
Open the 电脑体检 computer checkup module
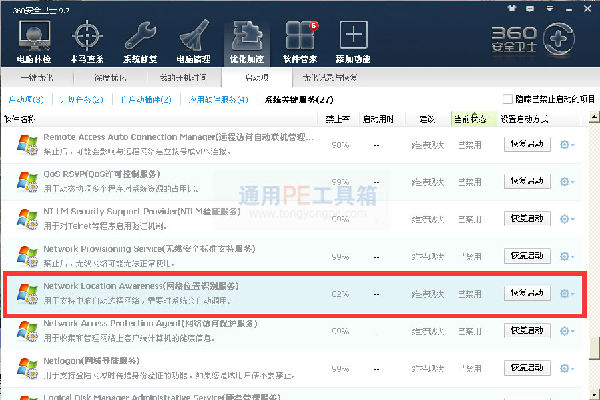[34, 41]
